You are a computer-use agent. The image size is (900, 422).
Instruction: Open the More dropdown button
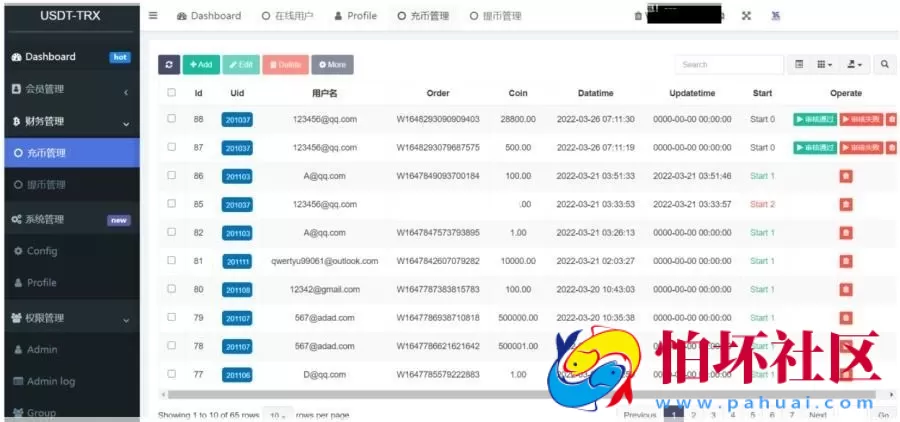click(332, 65)
